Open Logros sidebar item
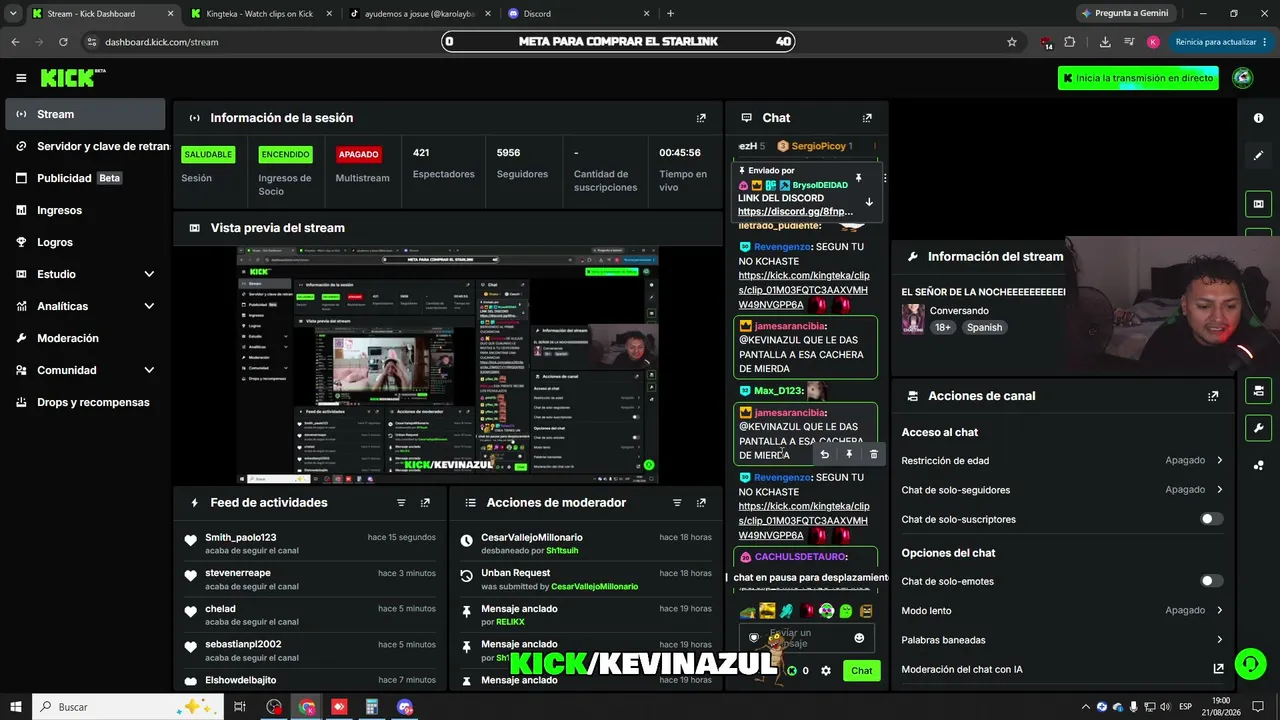1280x720 pixels. [x=85, y=242]
